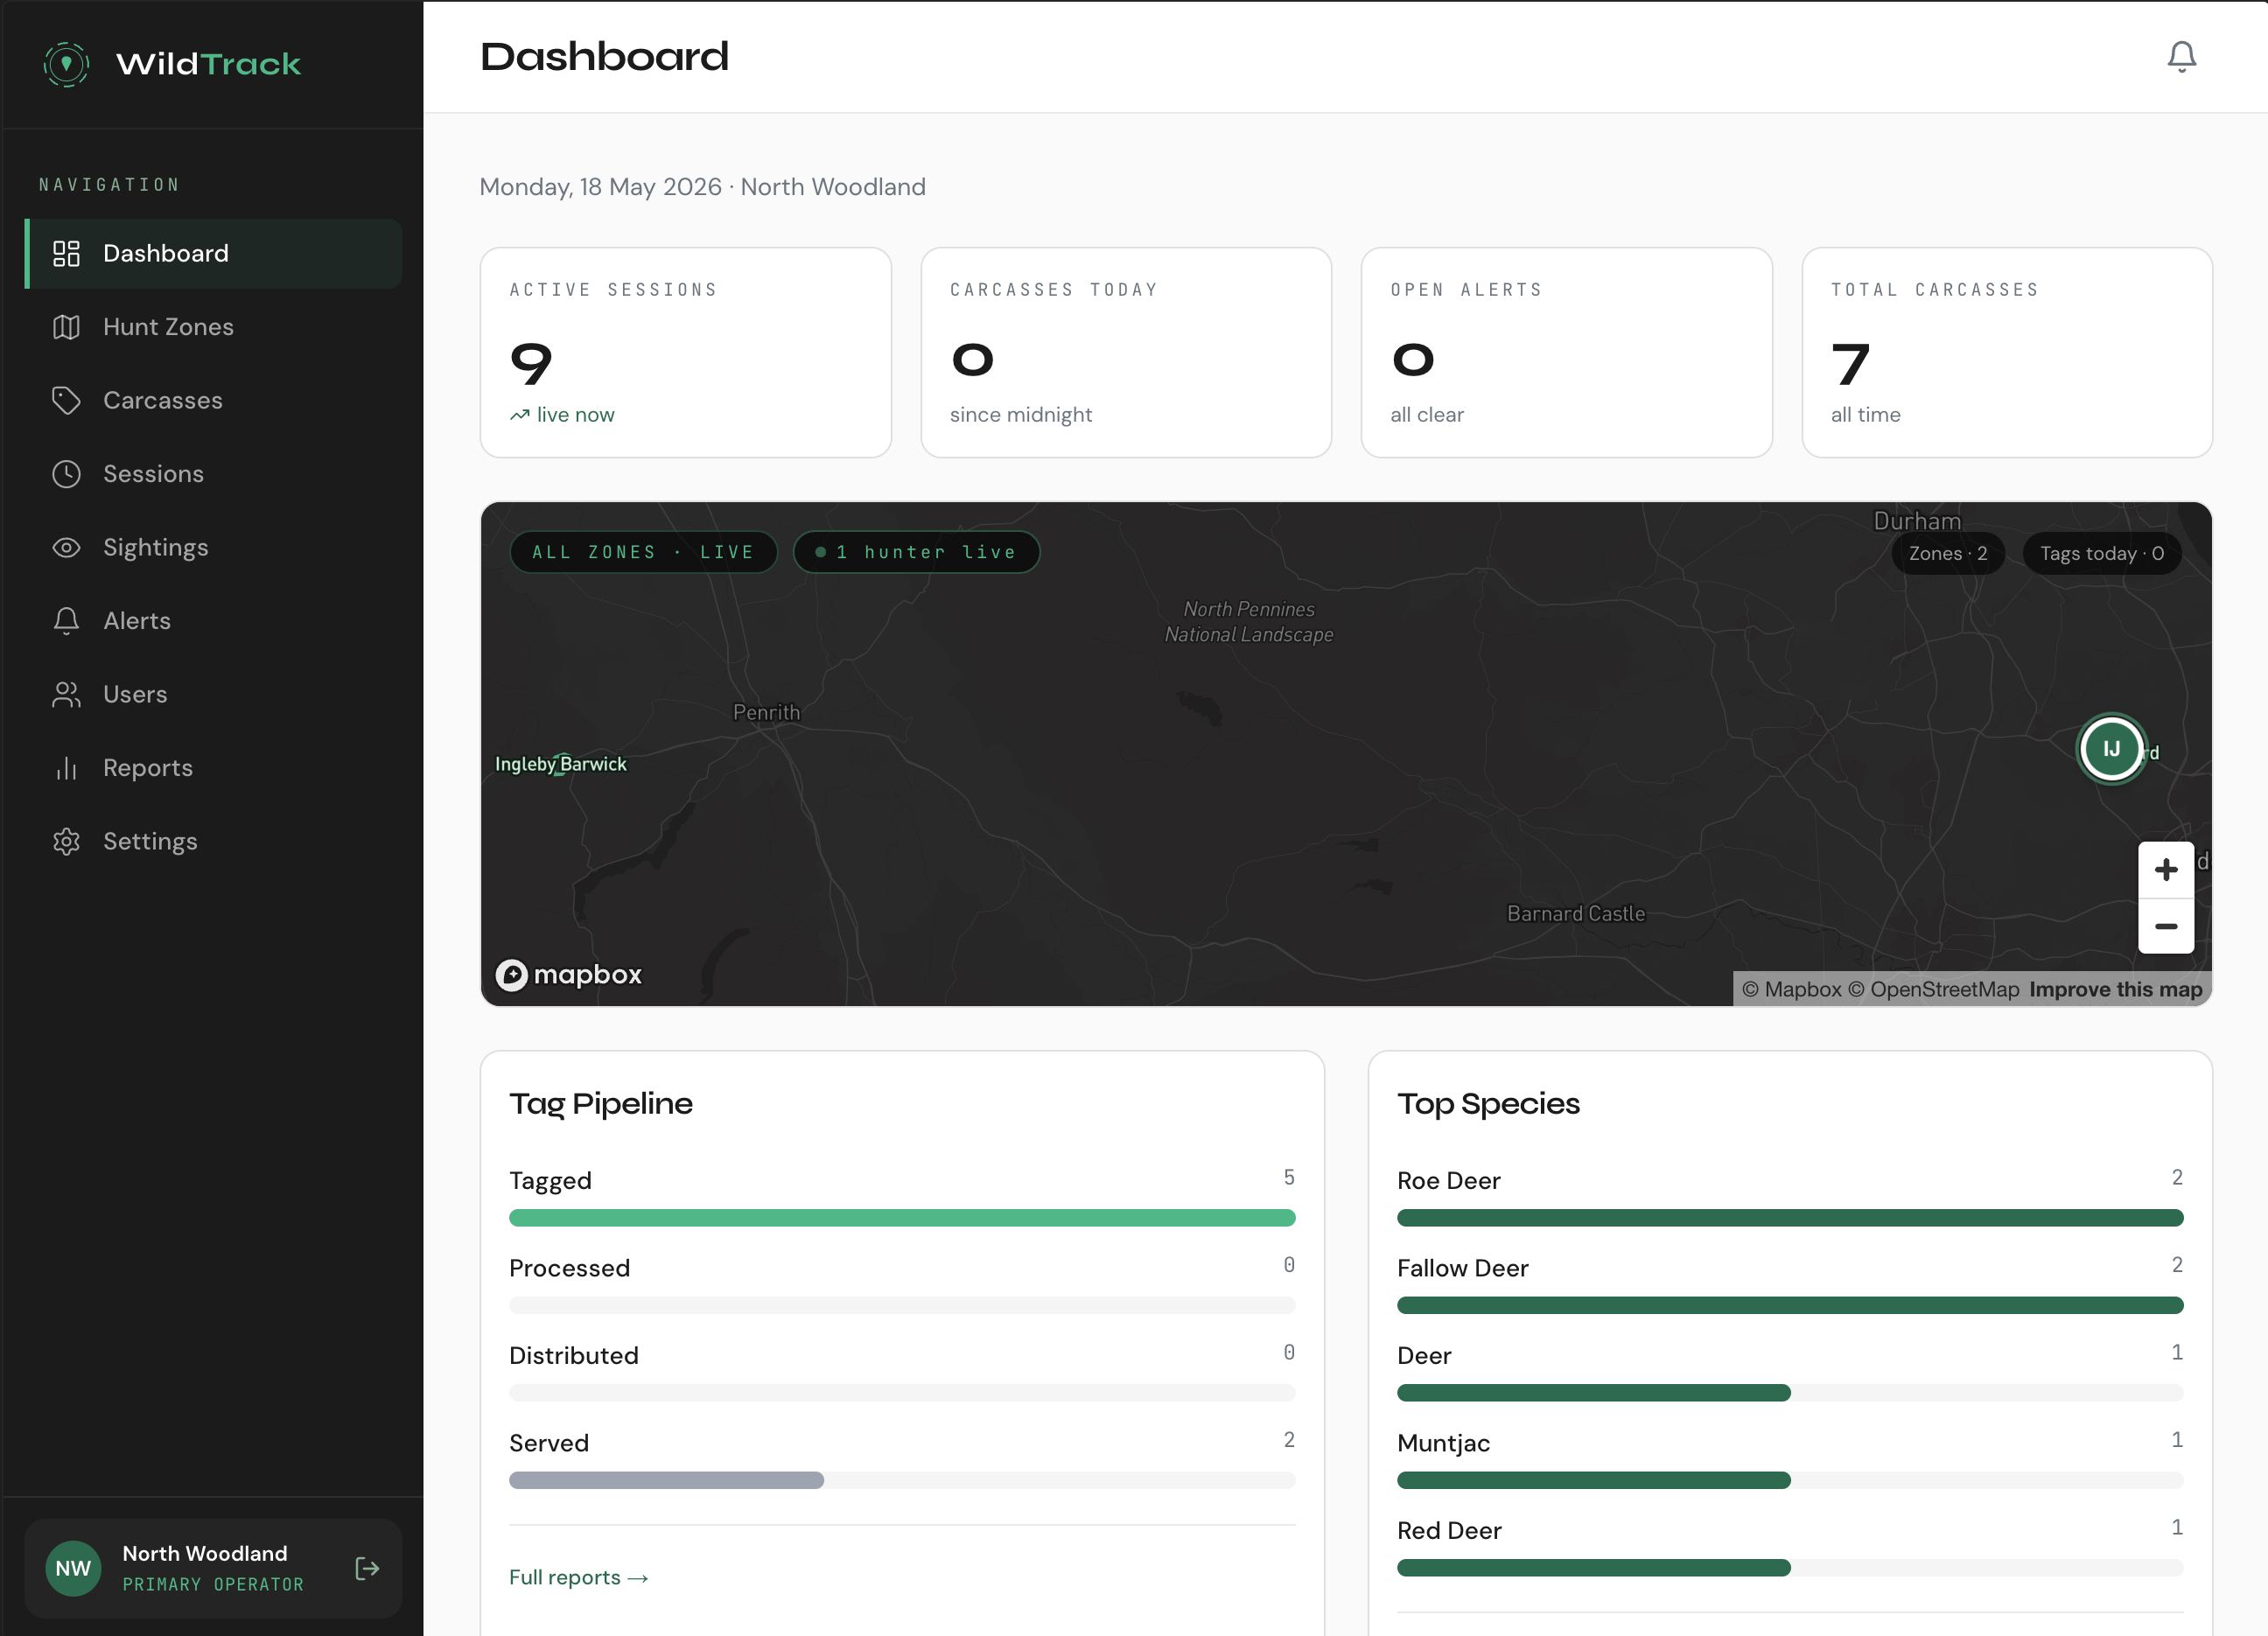Click the ALL ZONES · LIVE badge

(x=643, y=552)
